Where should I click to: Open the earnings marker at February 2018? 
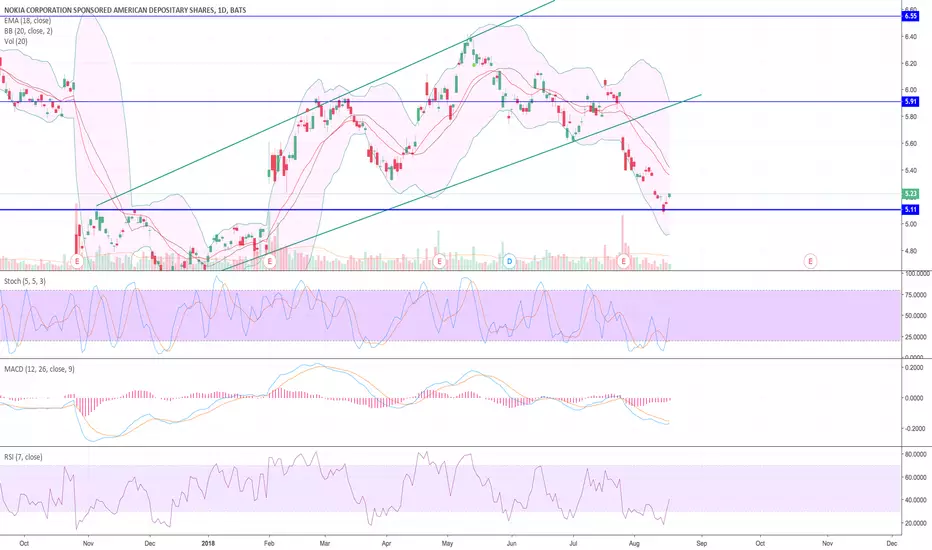click(269, 261)
